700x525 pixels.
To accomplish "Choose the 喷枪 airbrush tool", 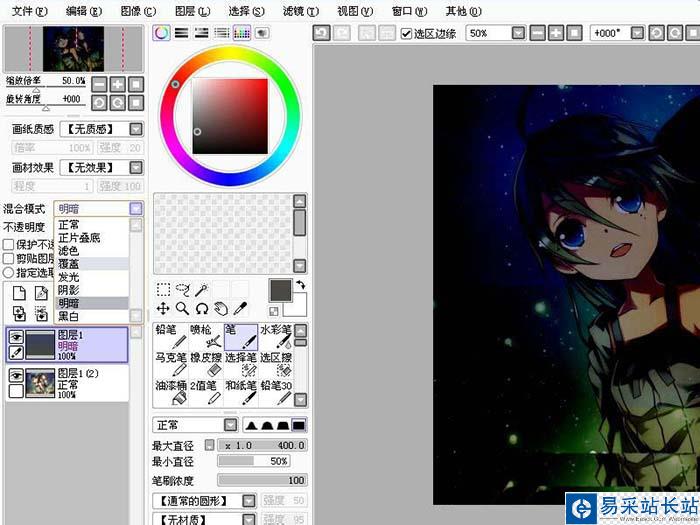I will [x=206, y=337].
